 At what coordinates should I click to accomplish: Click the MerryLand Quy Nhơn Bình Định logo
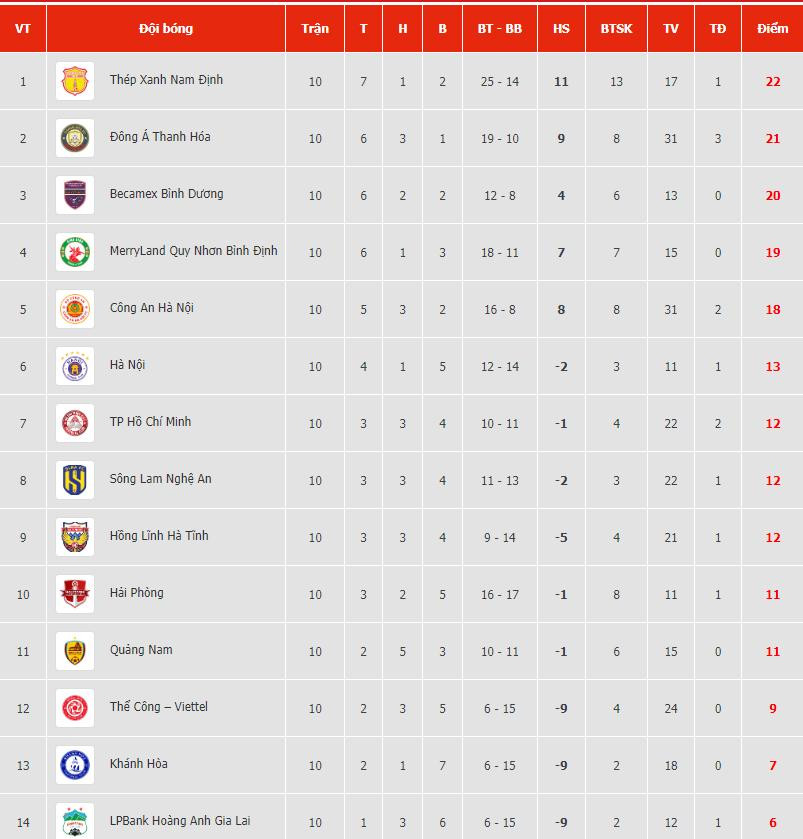pos(75,252)
